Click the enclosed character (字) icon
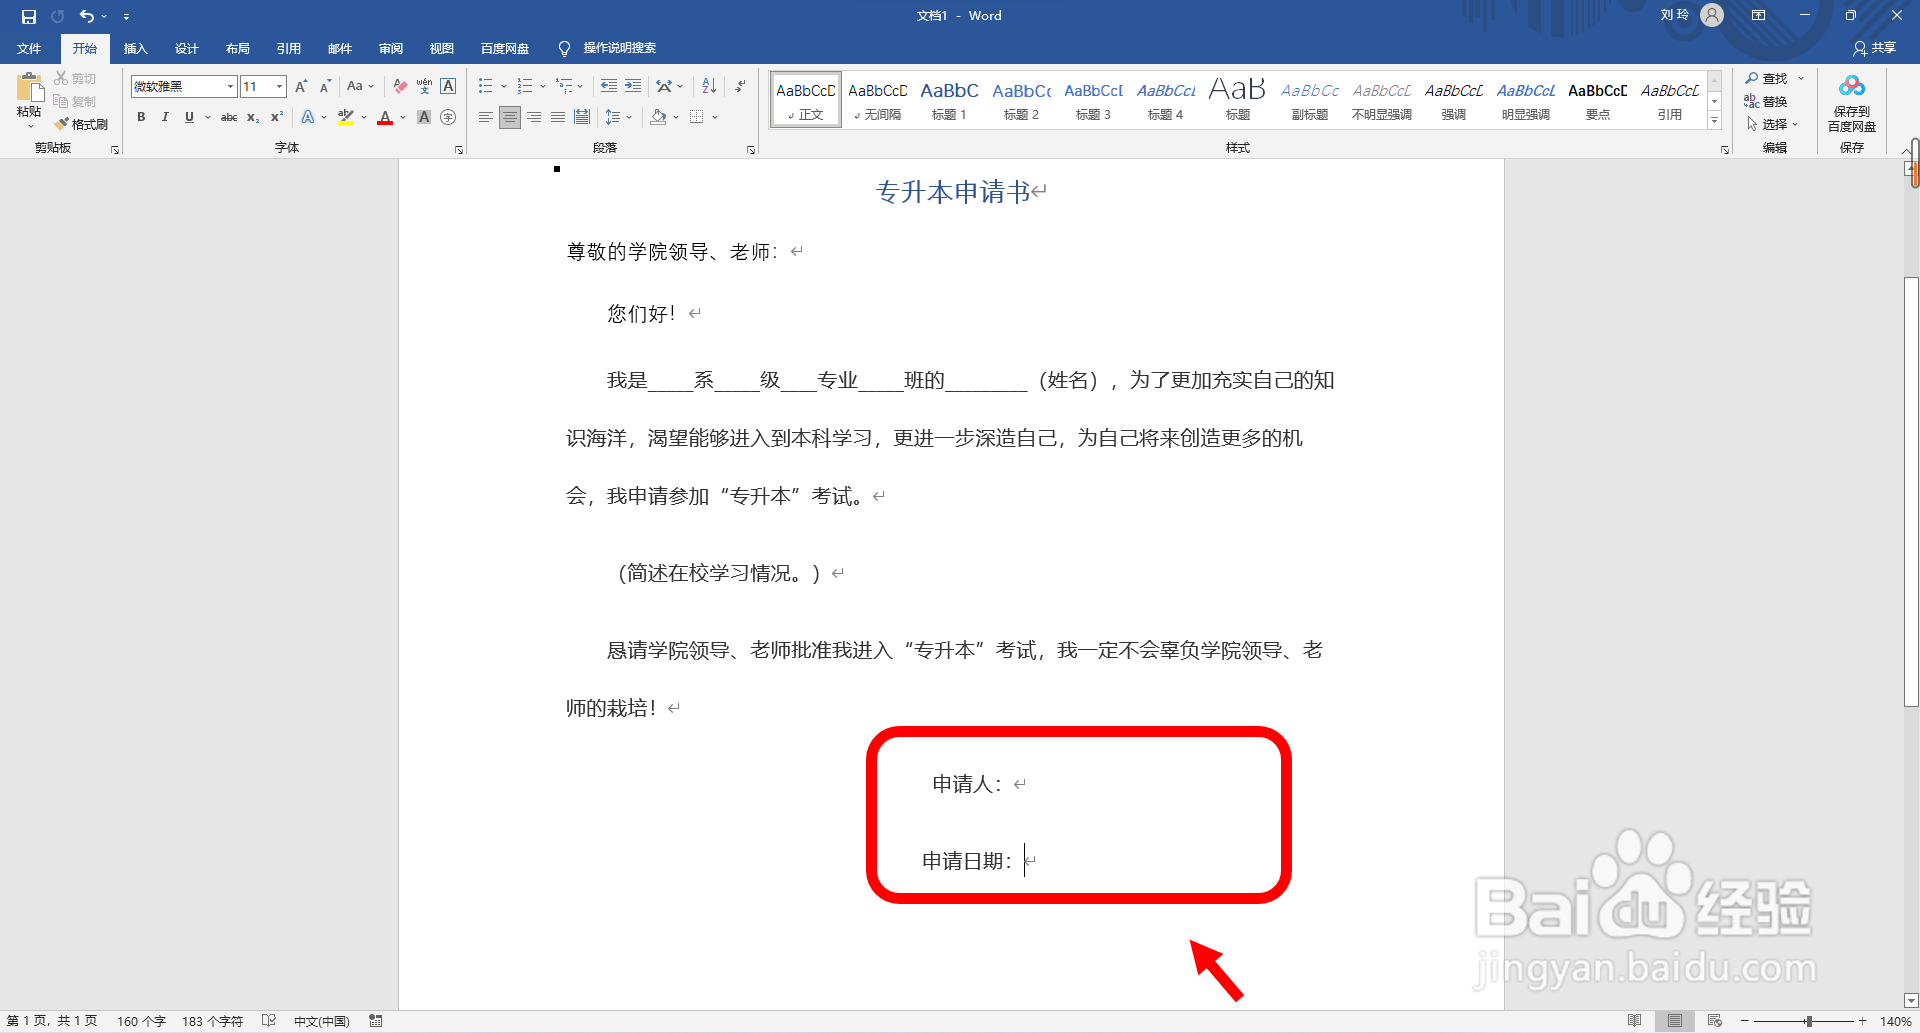This screenshot has height=1033, width=1920. 448,117
